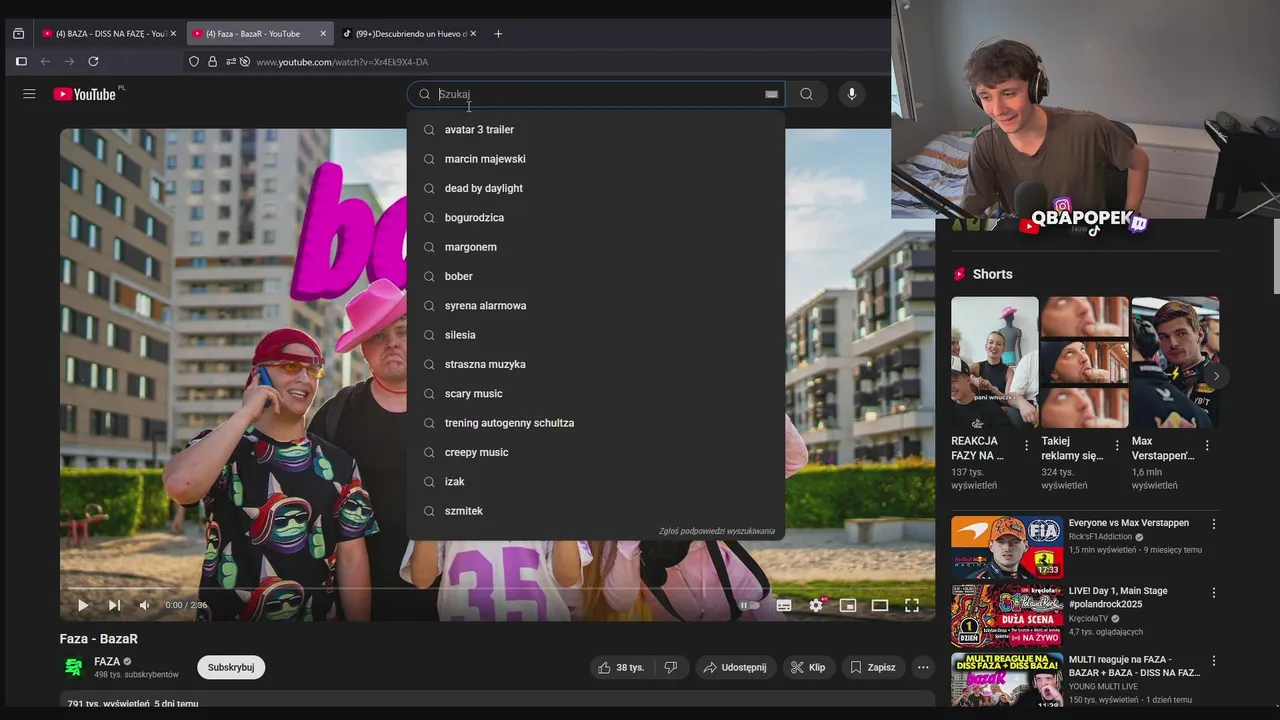Screen dimensions: 1280x720
Task: Select suggestion margonem
Action: tap(596, 247)
